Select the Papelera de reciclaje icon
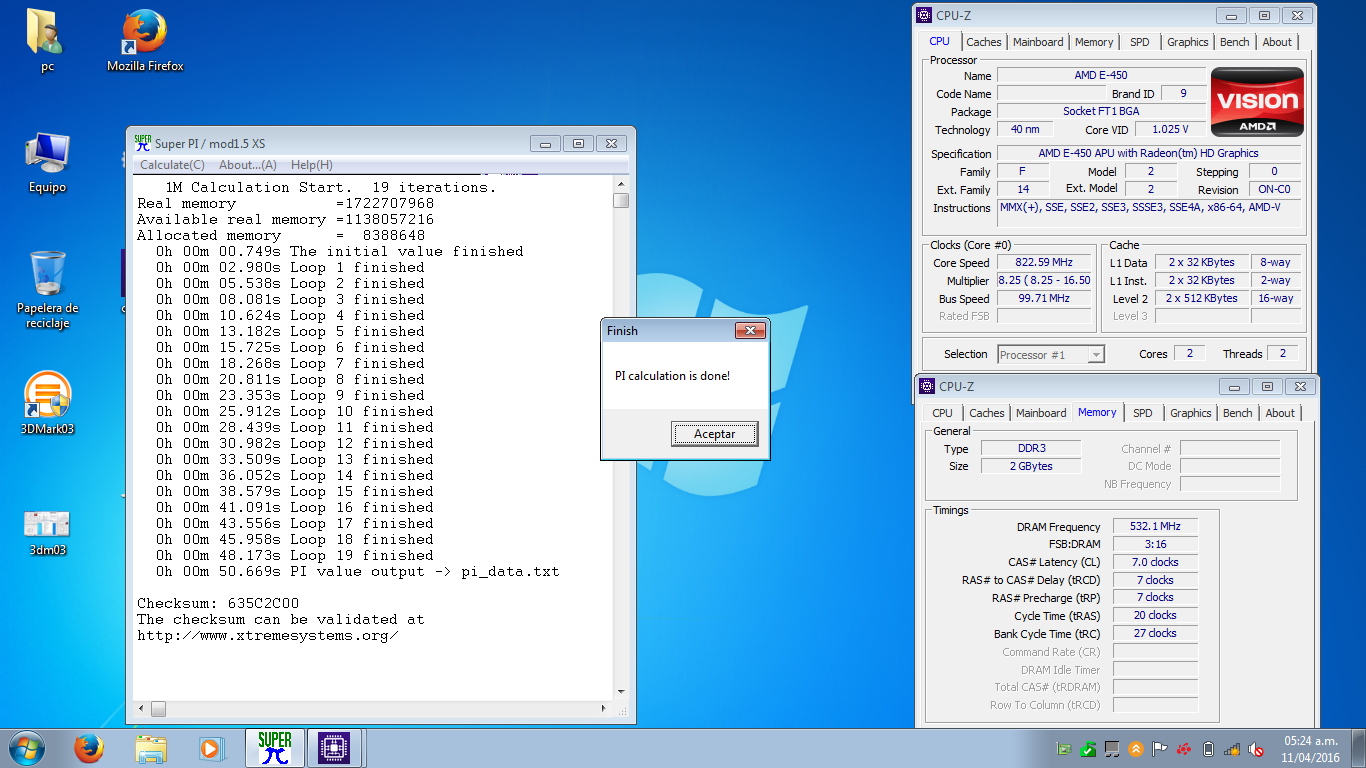 tap(47, 289)
